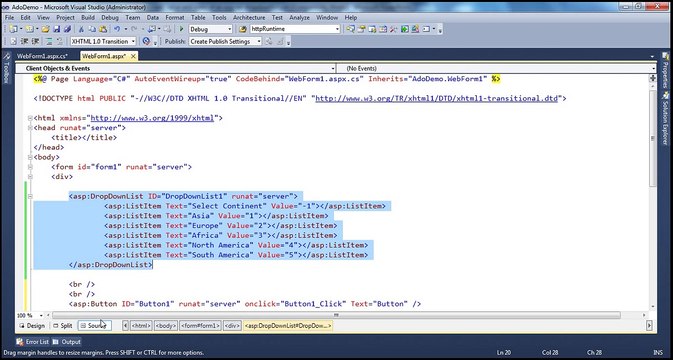Click the Properties Window toolbar icon
The height and width of the screenshot is (360, 673).
(x=361, y=29)
